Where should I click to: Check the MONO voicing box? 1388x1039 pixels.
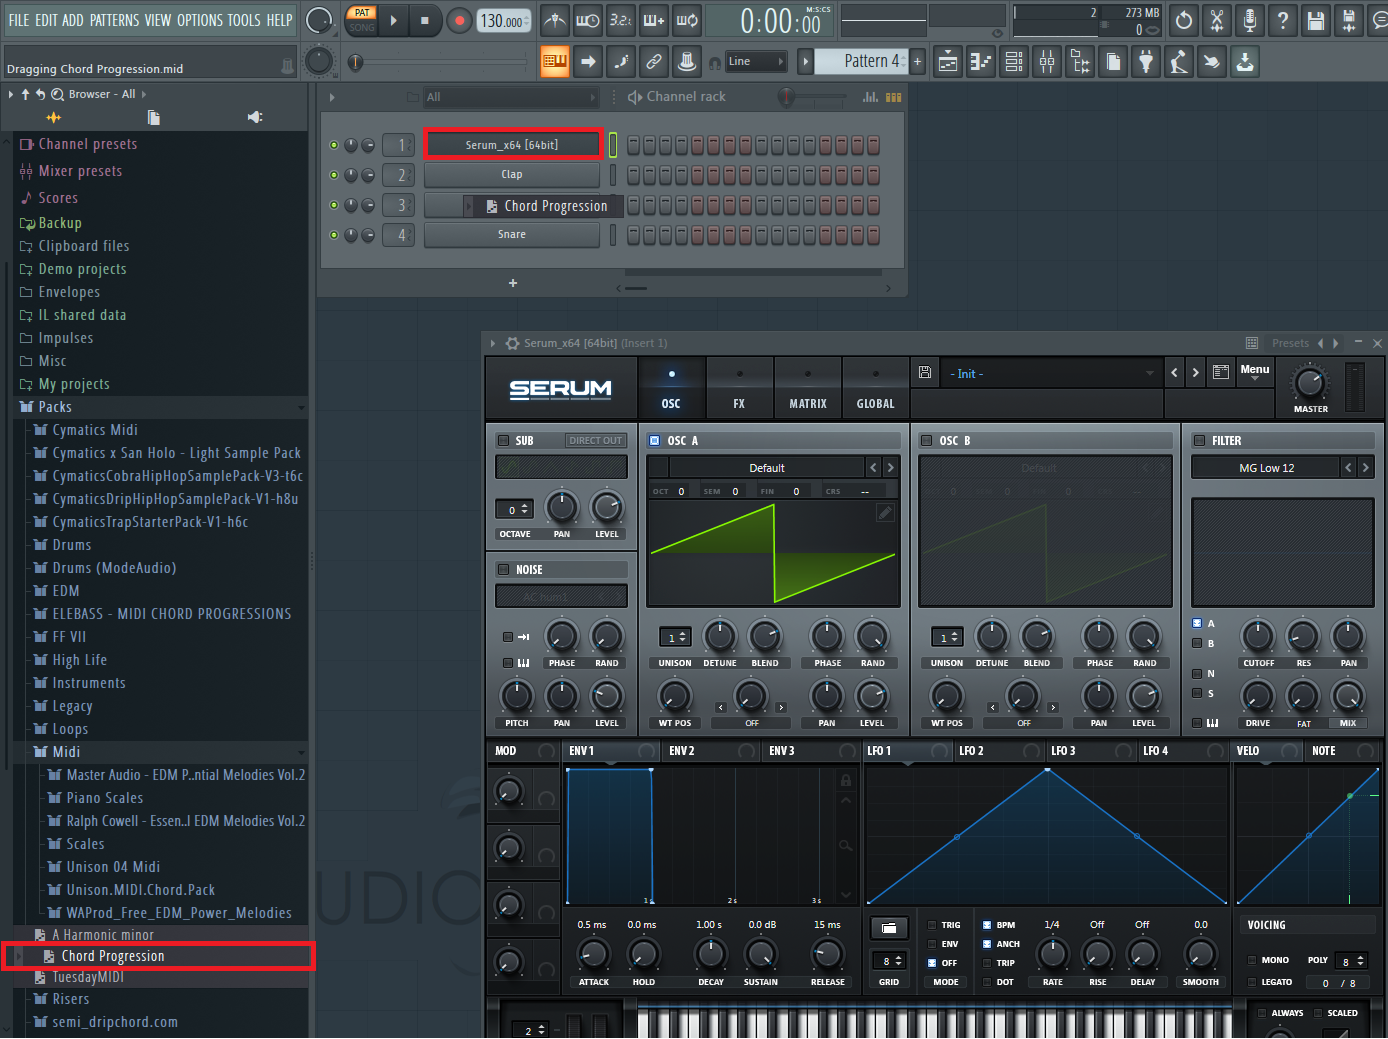pos(1252,960)
